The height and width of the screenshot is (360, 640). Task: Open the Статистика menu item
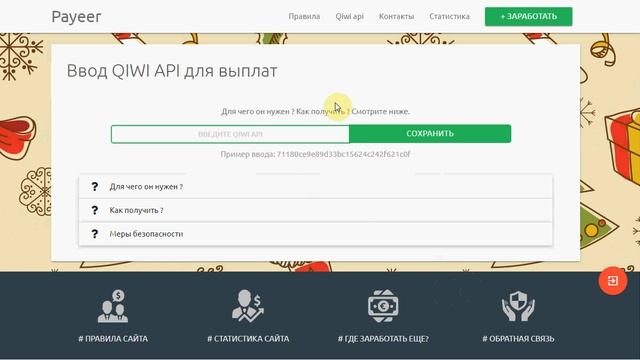tap(449, 17)
